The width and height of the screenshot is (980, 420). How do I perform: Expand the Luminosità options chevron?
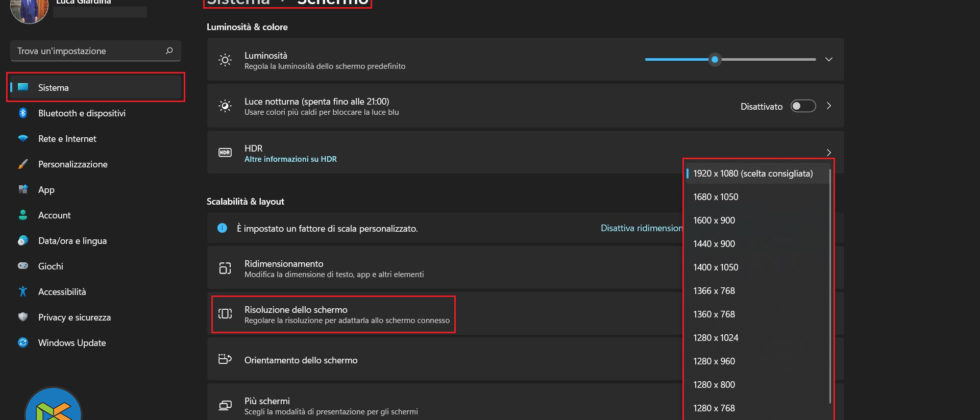[829, 60]
